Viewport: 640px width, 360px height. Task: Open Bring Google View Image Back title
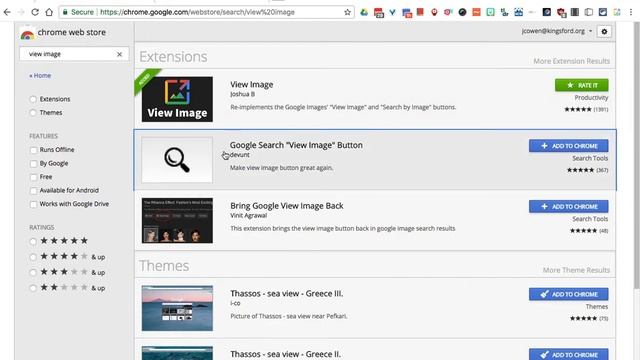(x=287, y=206)
